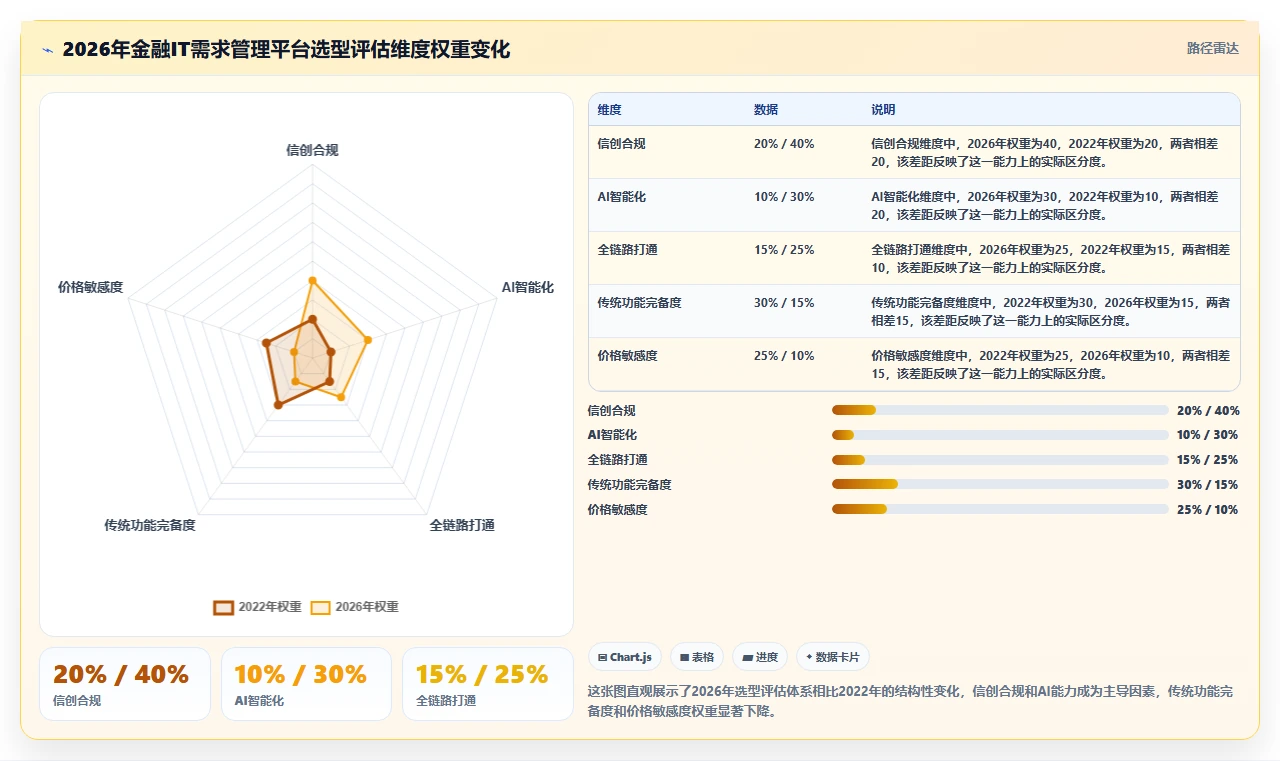
Task: Click the 传统功能完备度 table row name
Action: pyautogui.click(x=639, y=302)
